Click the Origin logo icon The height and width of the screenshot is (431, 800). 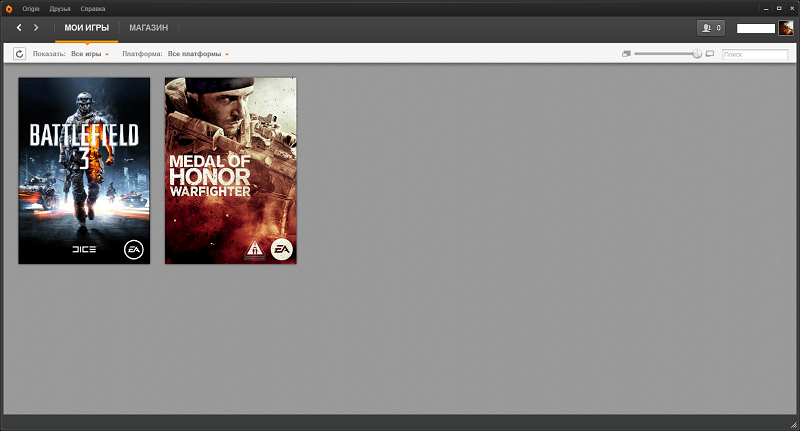click(9, 9)
